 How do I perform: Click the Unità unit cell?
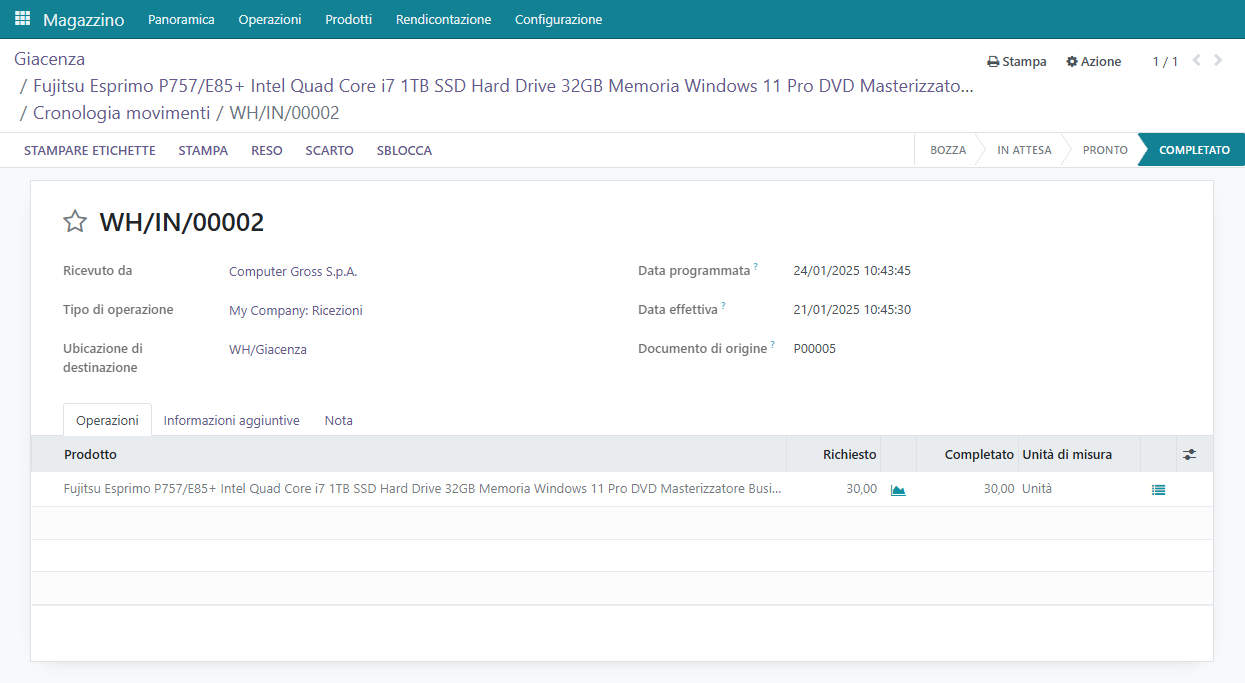click(x=1037, y=489)
